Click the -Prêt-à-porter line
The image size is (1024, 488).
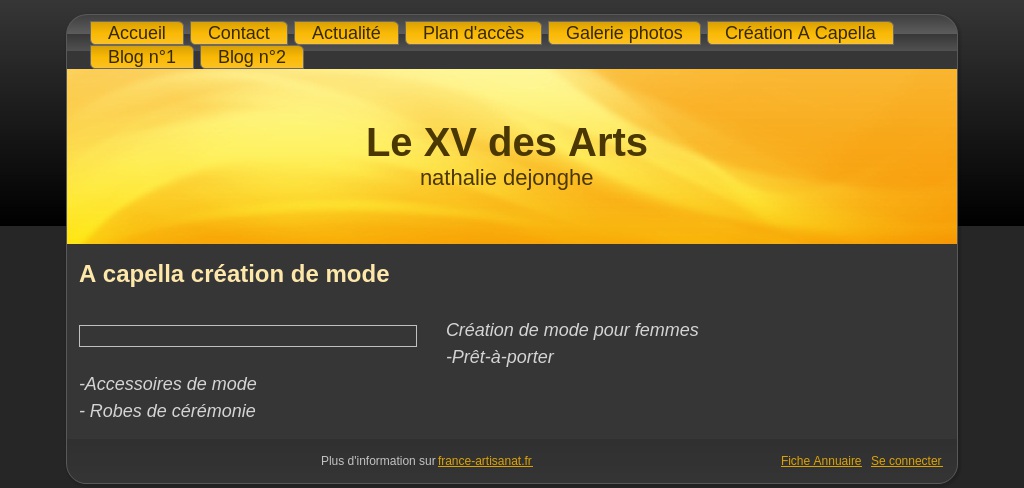[500, 357]
